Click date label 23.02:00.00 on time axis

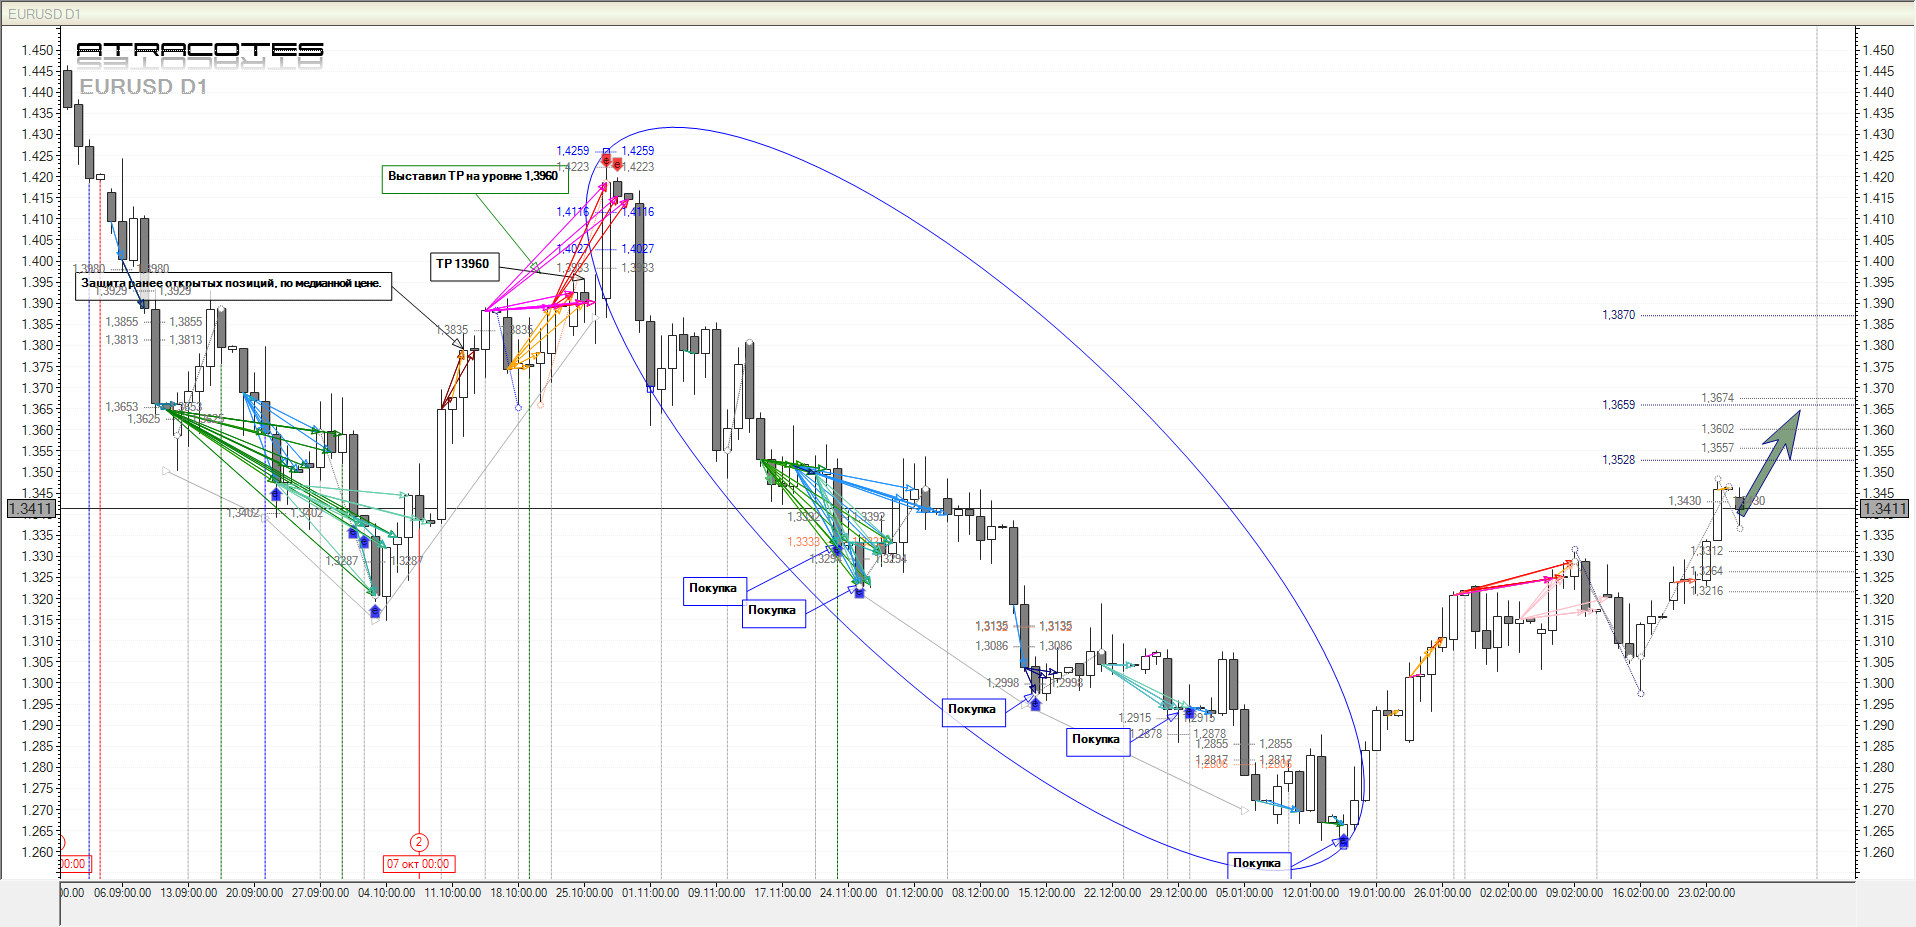1706,893
